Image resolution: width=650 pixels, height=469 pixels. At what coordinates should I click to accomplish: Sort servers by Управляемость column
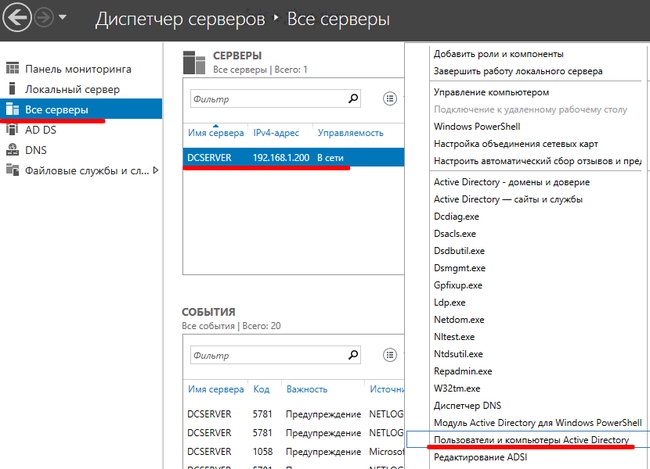pos(351,133)
